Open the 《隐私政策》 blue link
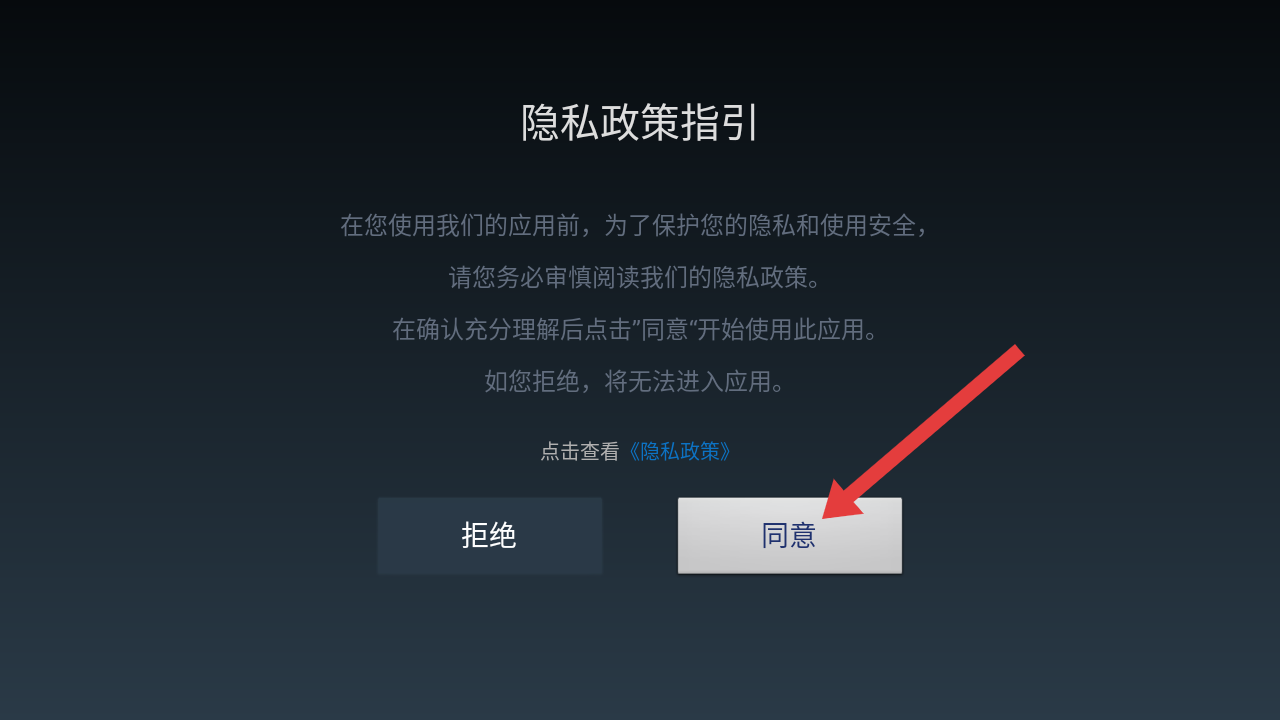Image resolution: width=1280 pixels, height=720 pixels. coord(679,451)
